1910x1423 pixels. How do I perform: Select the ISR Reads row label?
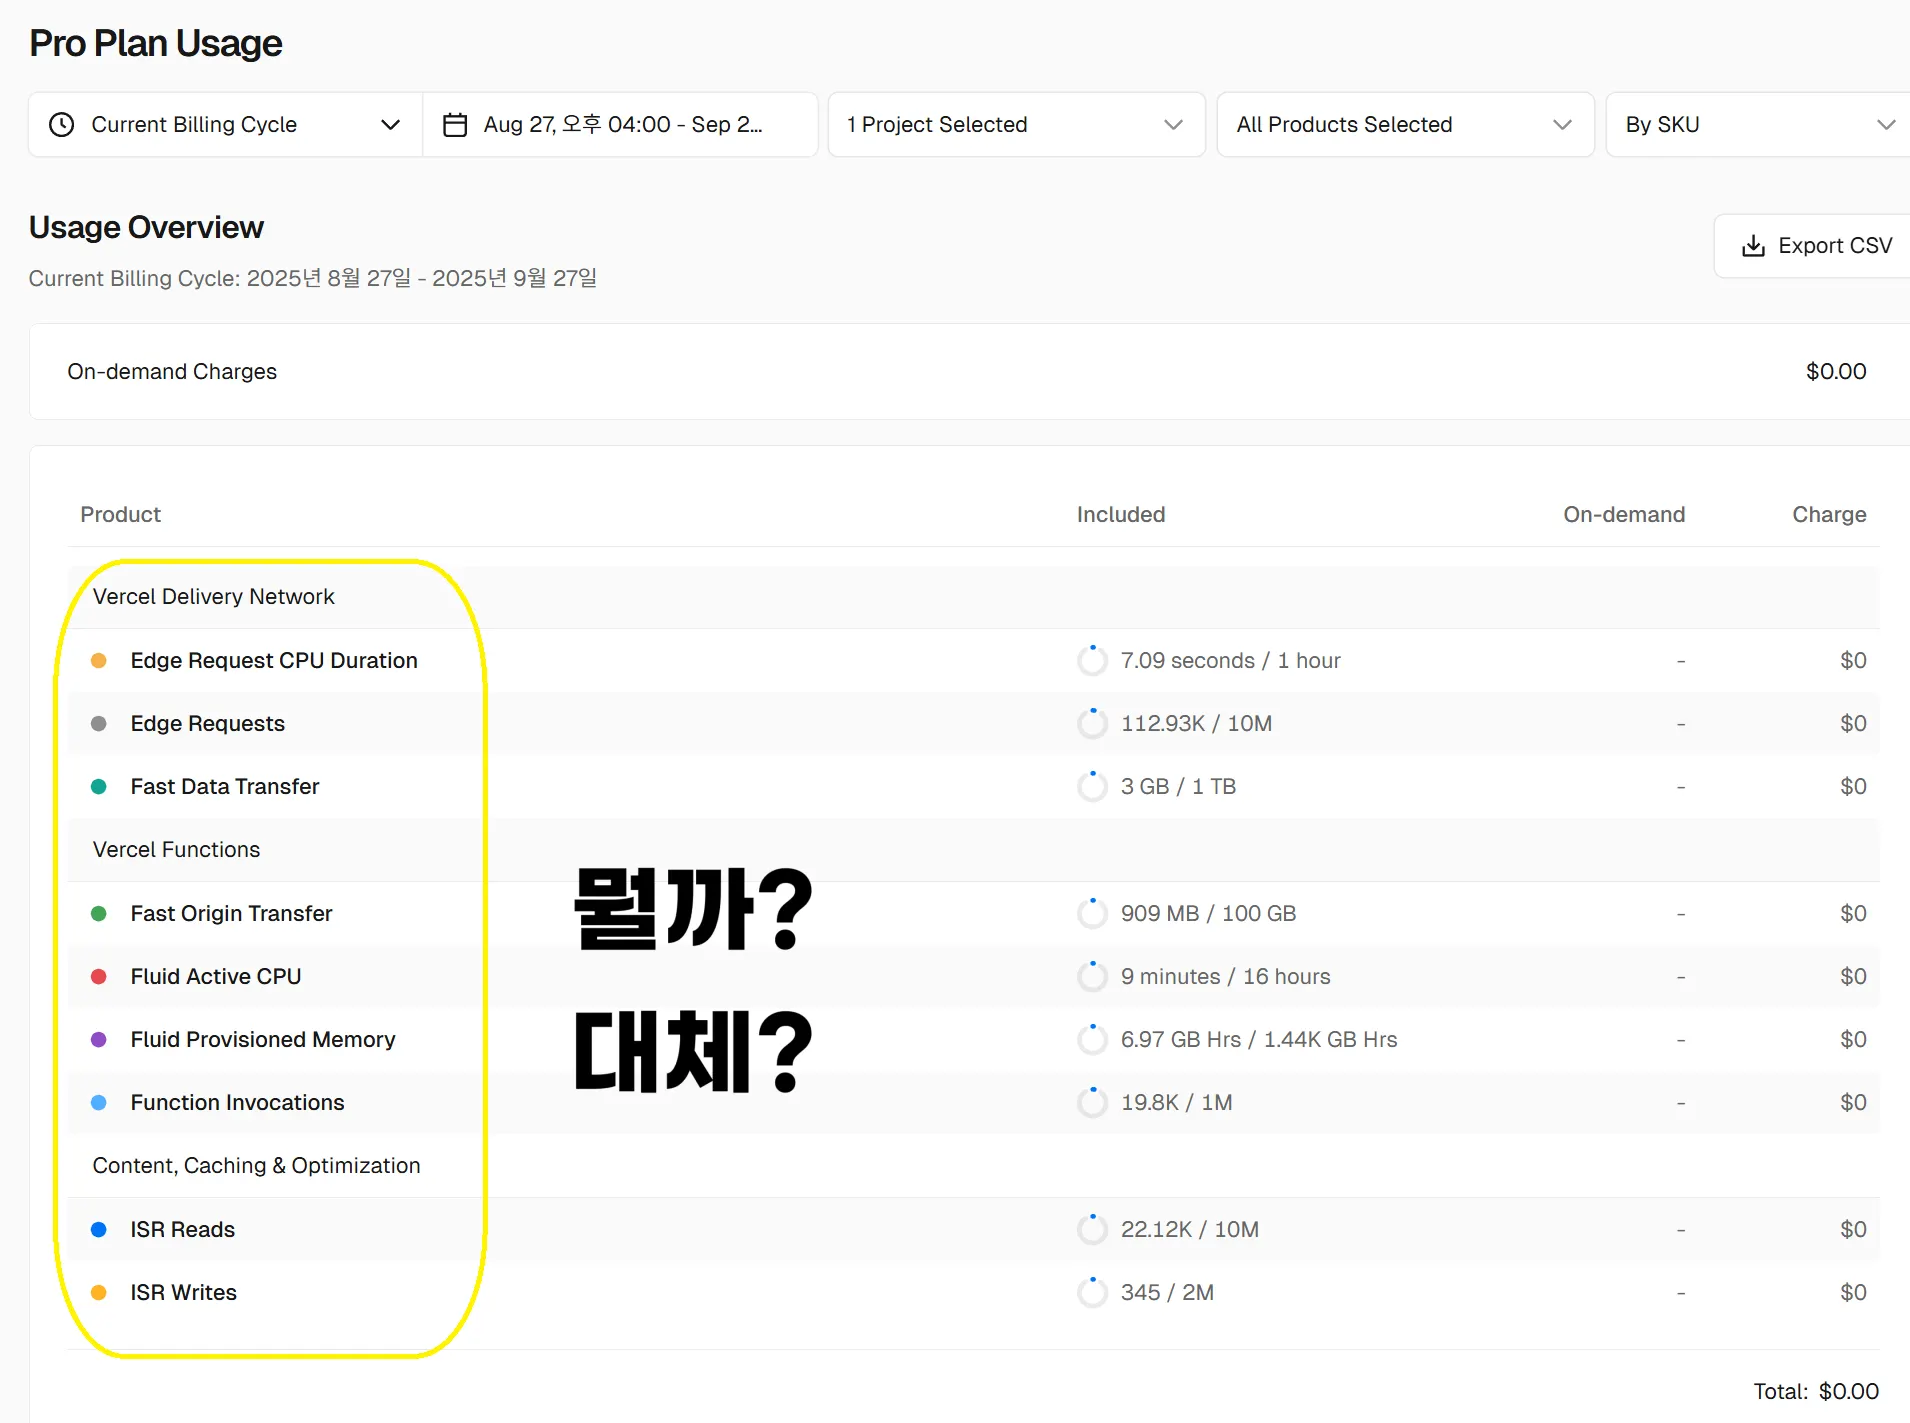(183, 1230)
